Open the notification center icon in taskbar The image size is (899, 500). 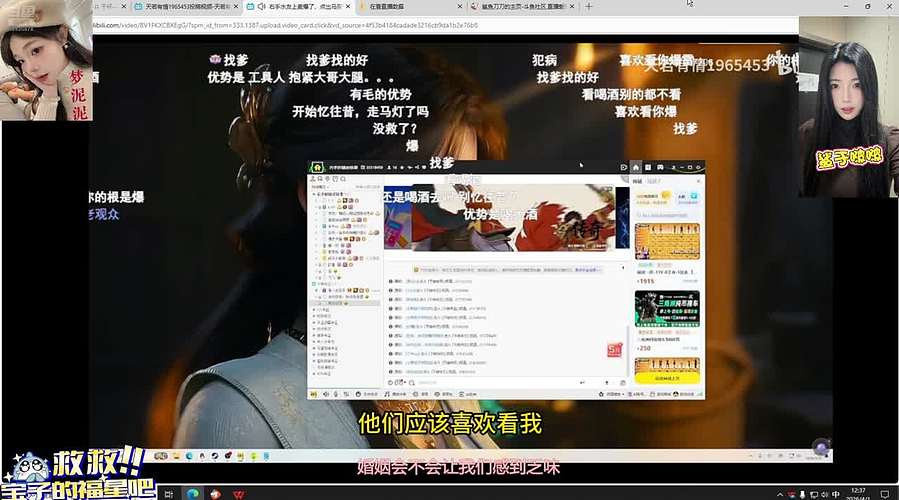pos(885,494)
